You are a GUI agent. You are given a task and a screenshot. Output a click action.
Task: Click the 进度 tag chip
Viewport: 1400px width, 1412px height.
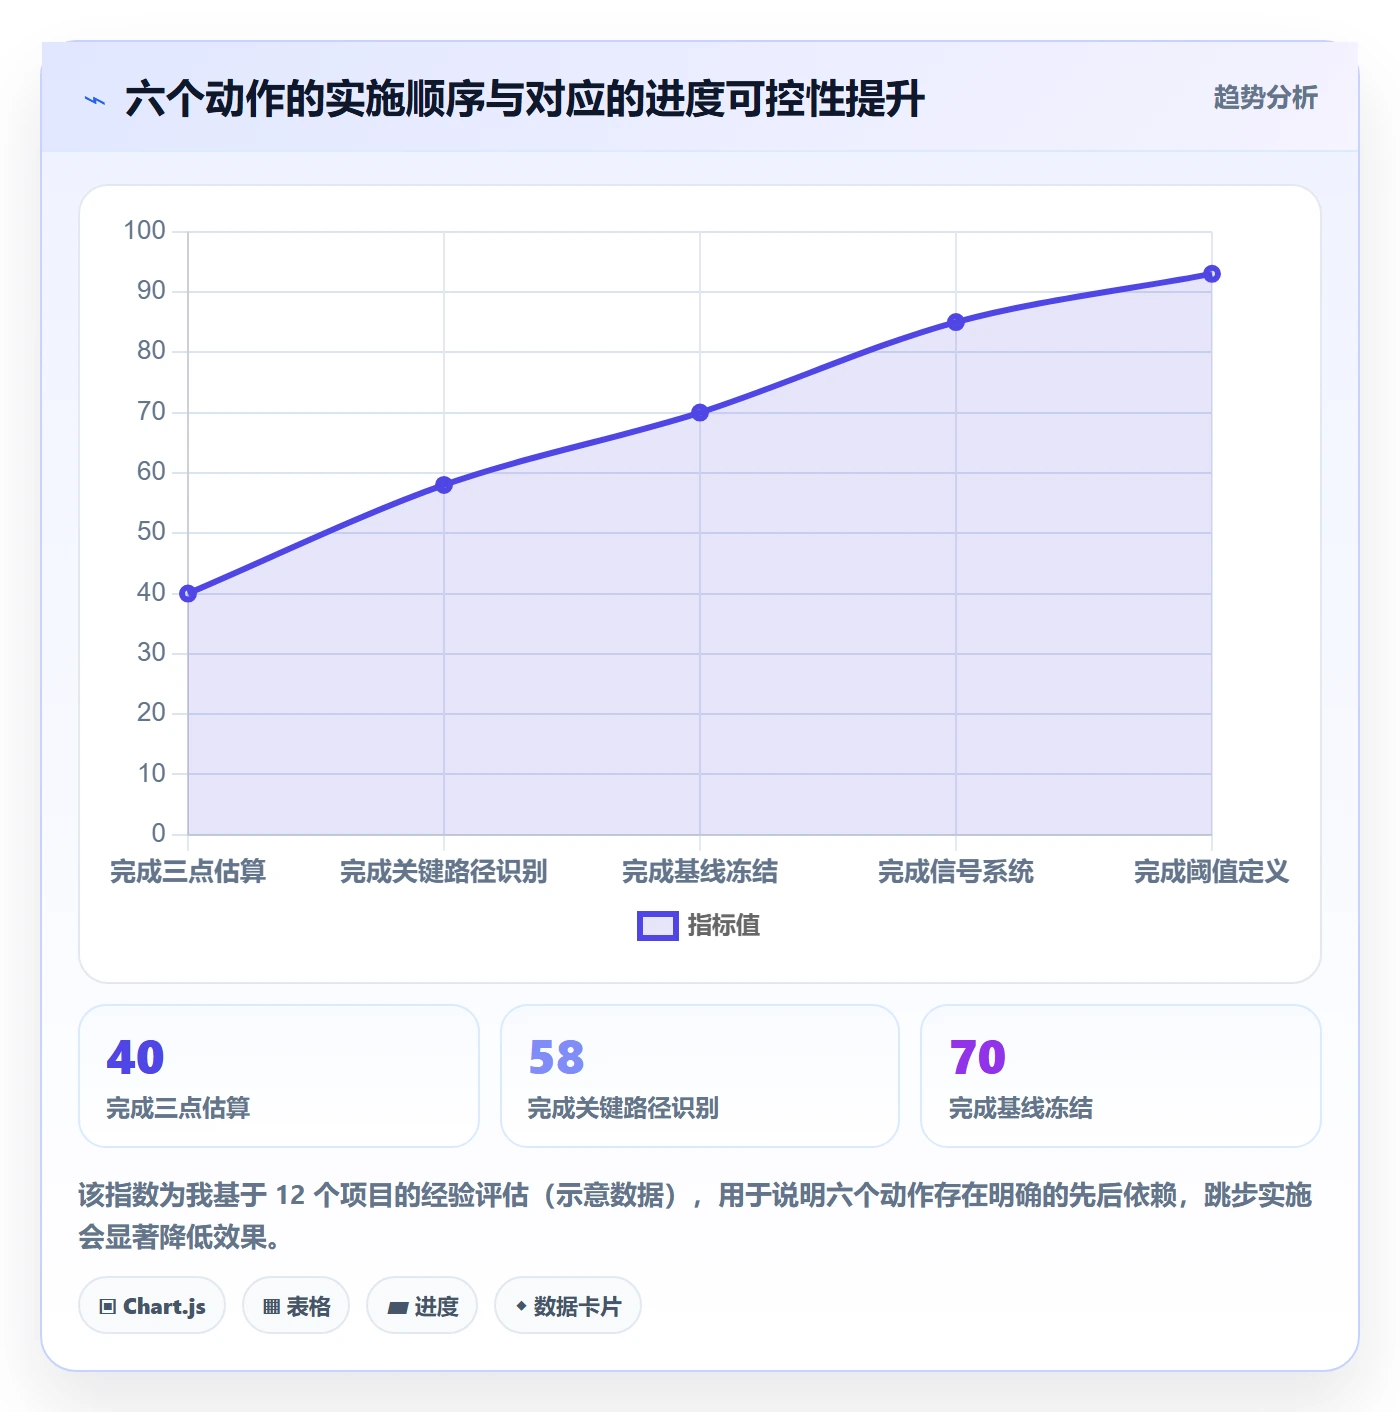422,1306
